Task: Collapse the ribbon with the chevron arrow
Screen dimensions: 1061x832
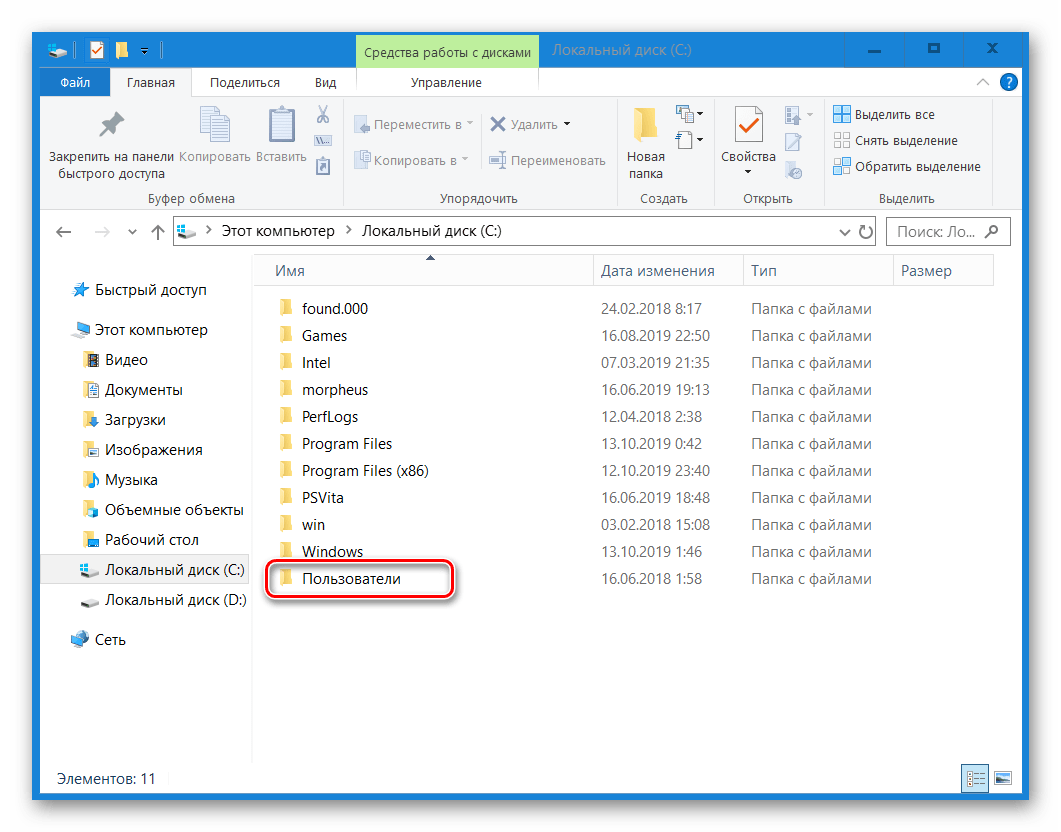Action: coord(984,82)
